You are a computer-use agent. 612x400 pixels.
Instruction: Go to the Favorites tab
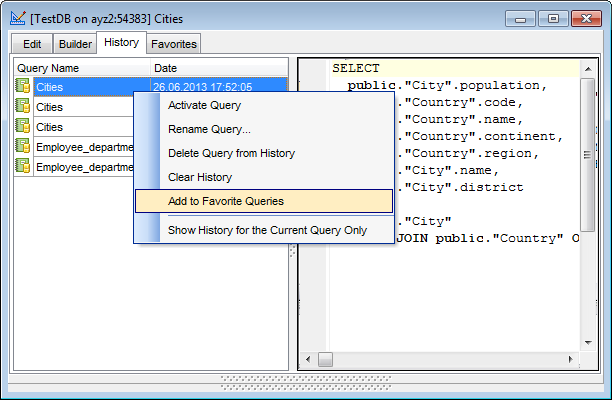(x=174, y=43)
